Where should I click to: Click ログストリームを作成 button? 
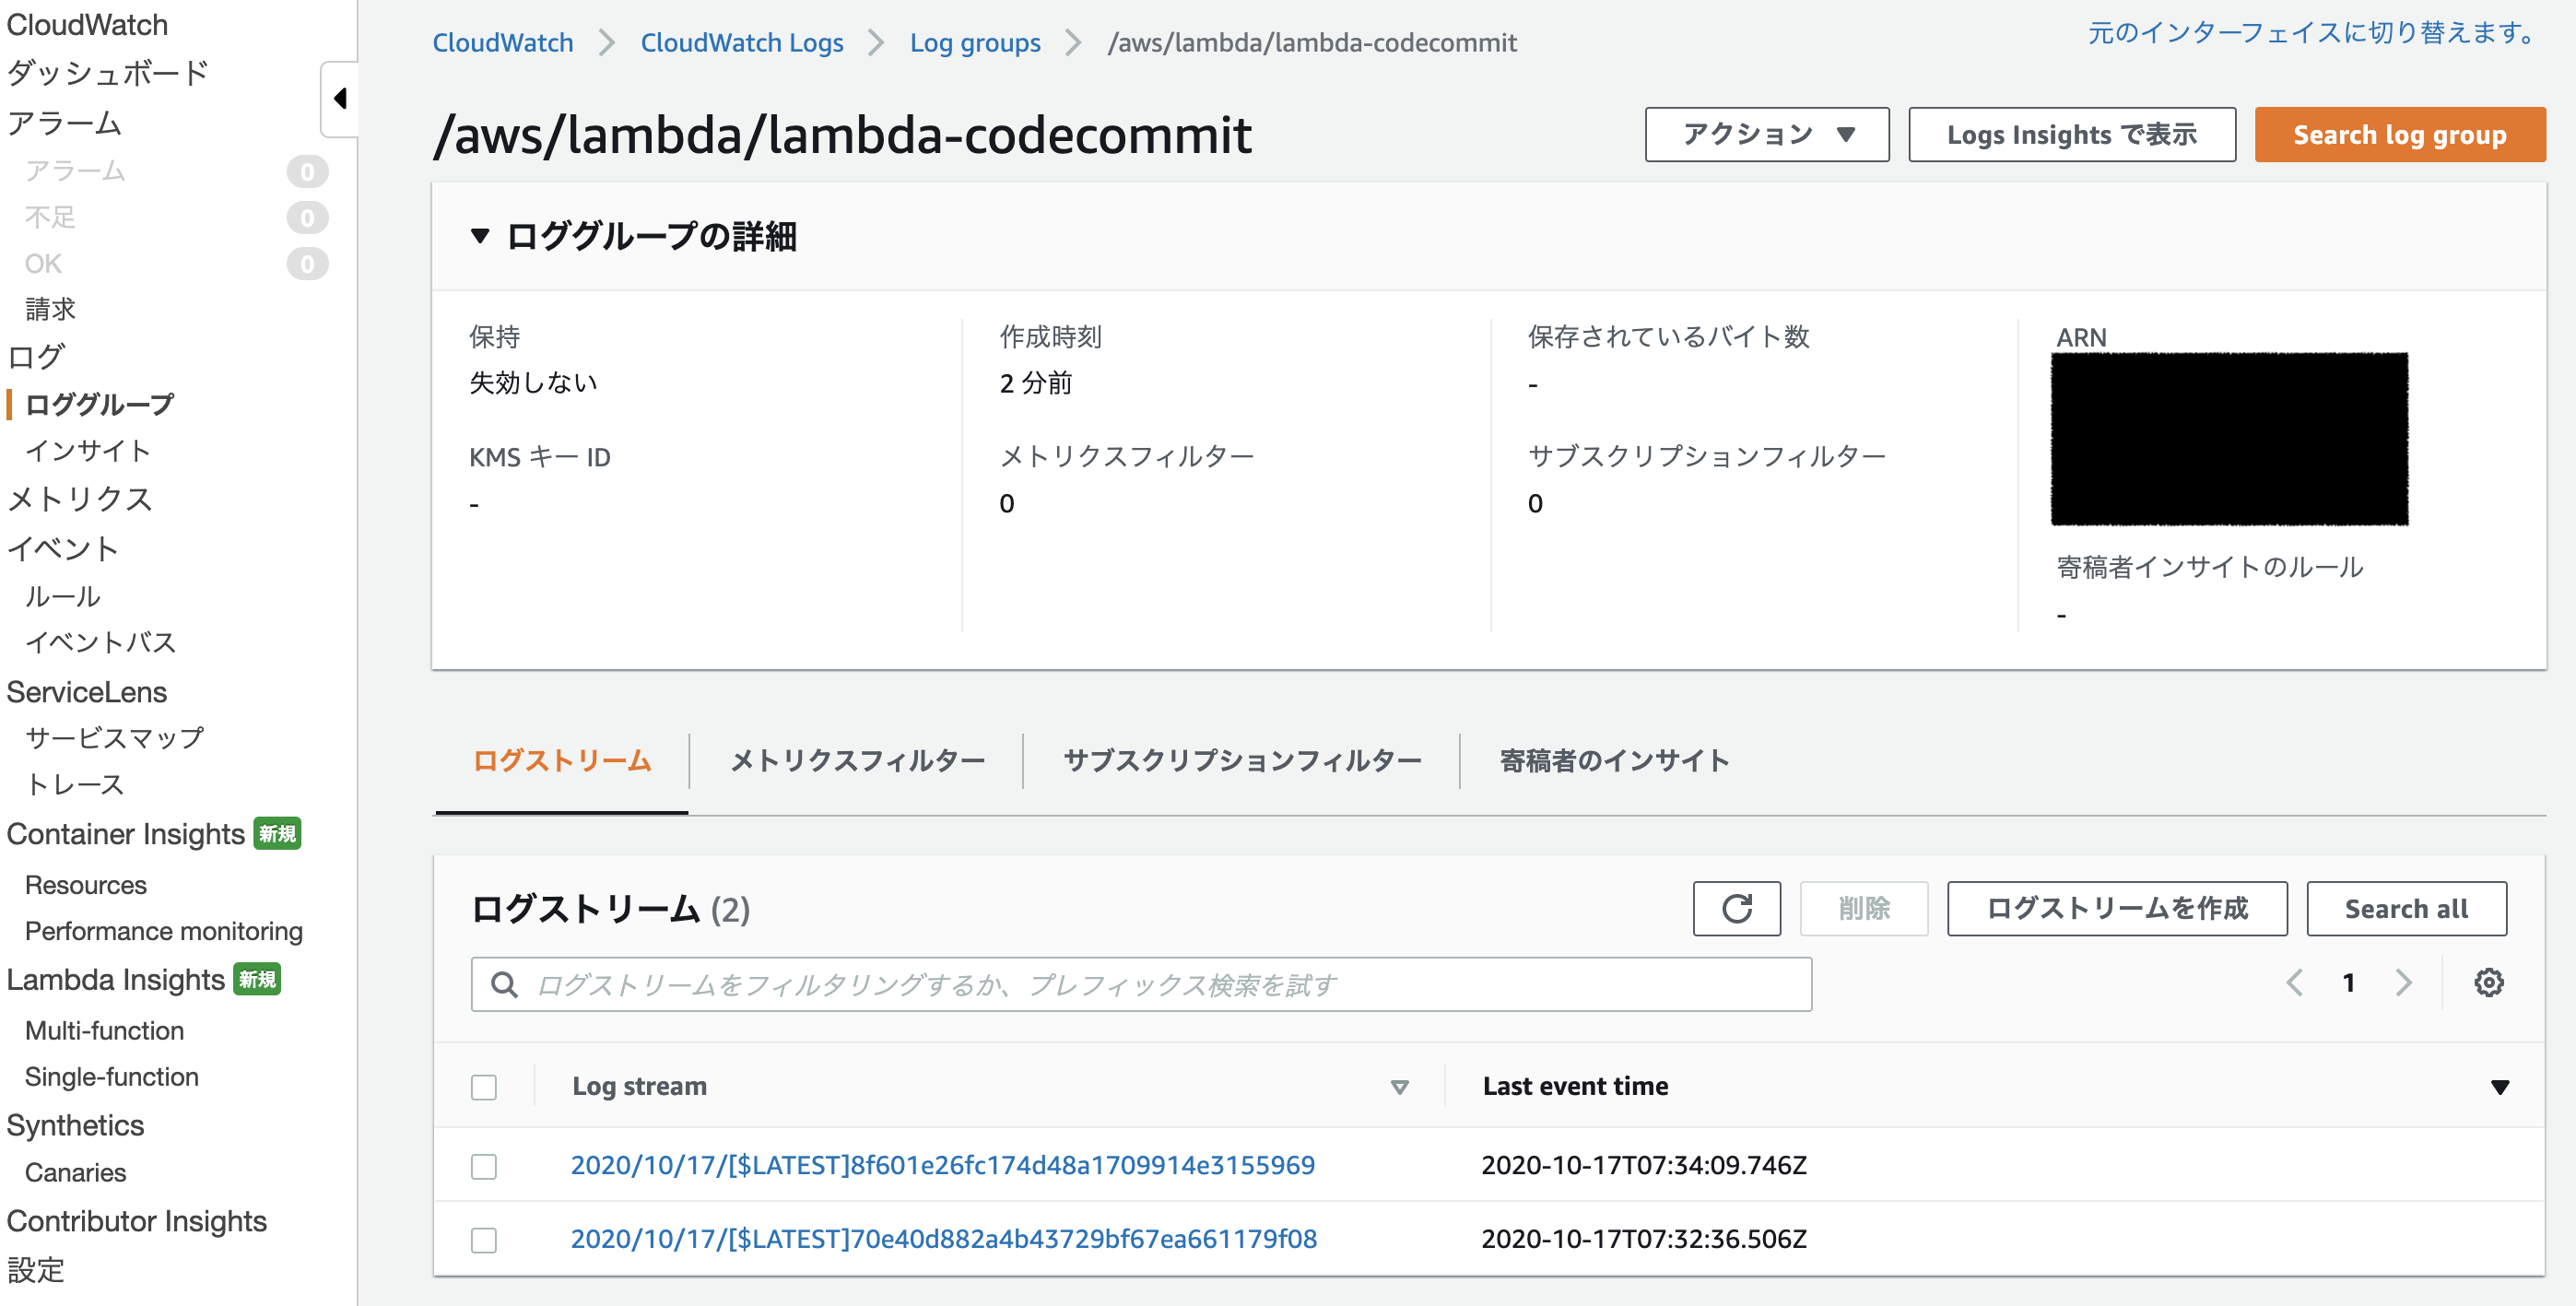[x=2117, y=908]
